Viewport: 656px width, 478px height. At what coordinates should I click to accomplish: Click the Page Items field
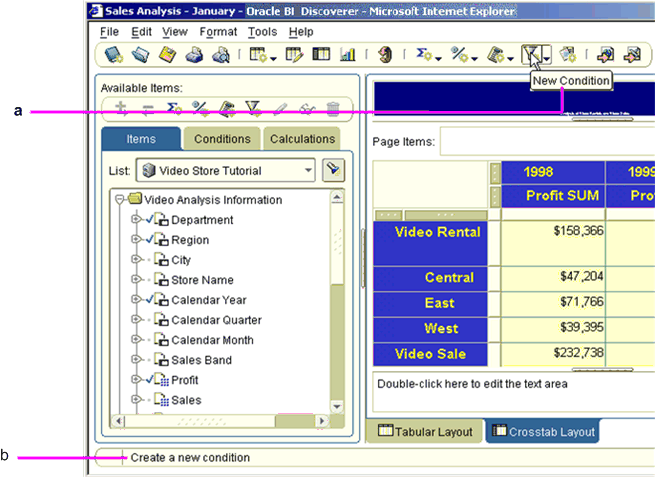(x=547, y=141)
